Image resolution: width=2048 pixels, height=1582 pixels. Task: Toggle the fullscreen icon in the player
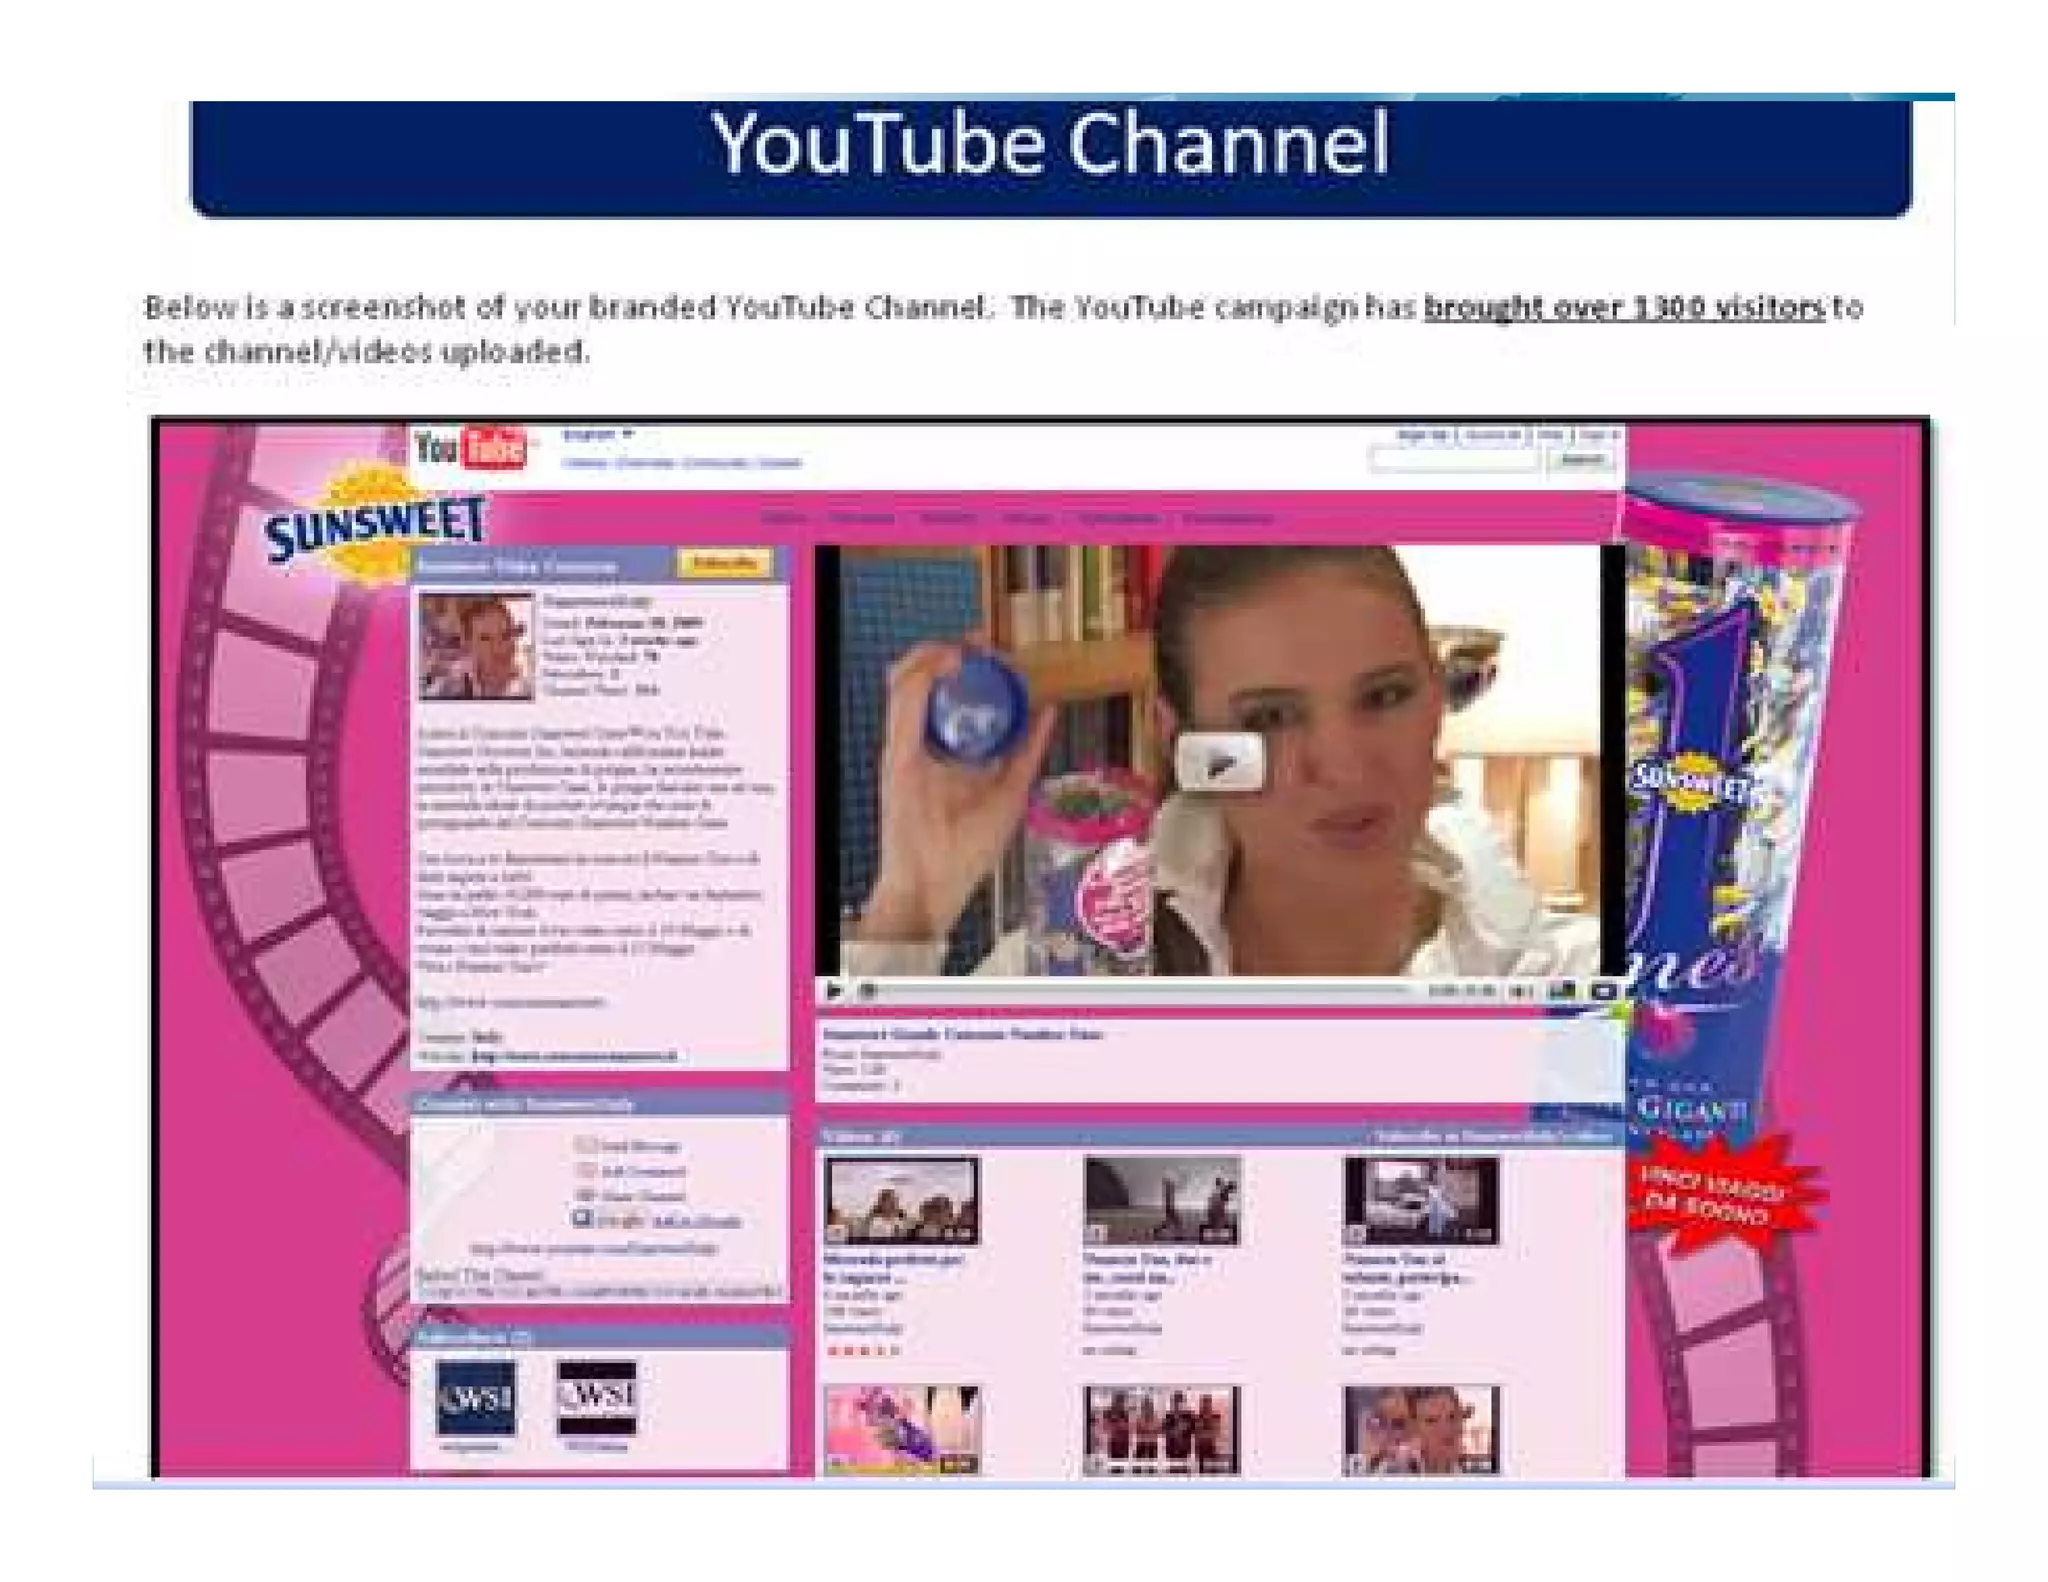(1604, 991)
